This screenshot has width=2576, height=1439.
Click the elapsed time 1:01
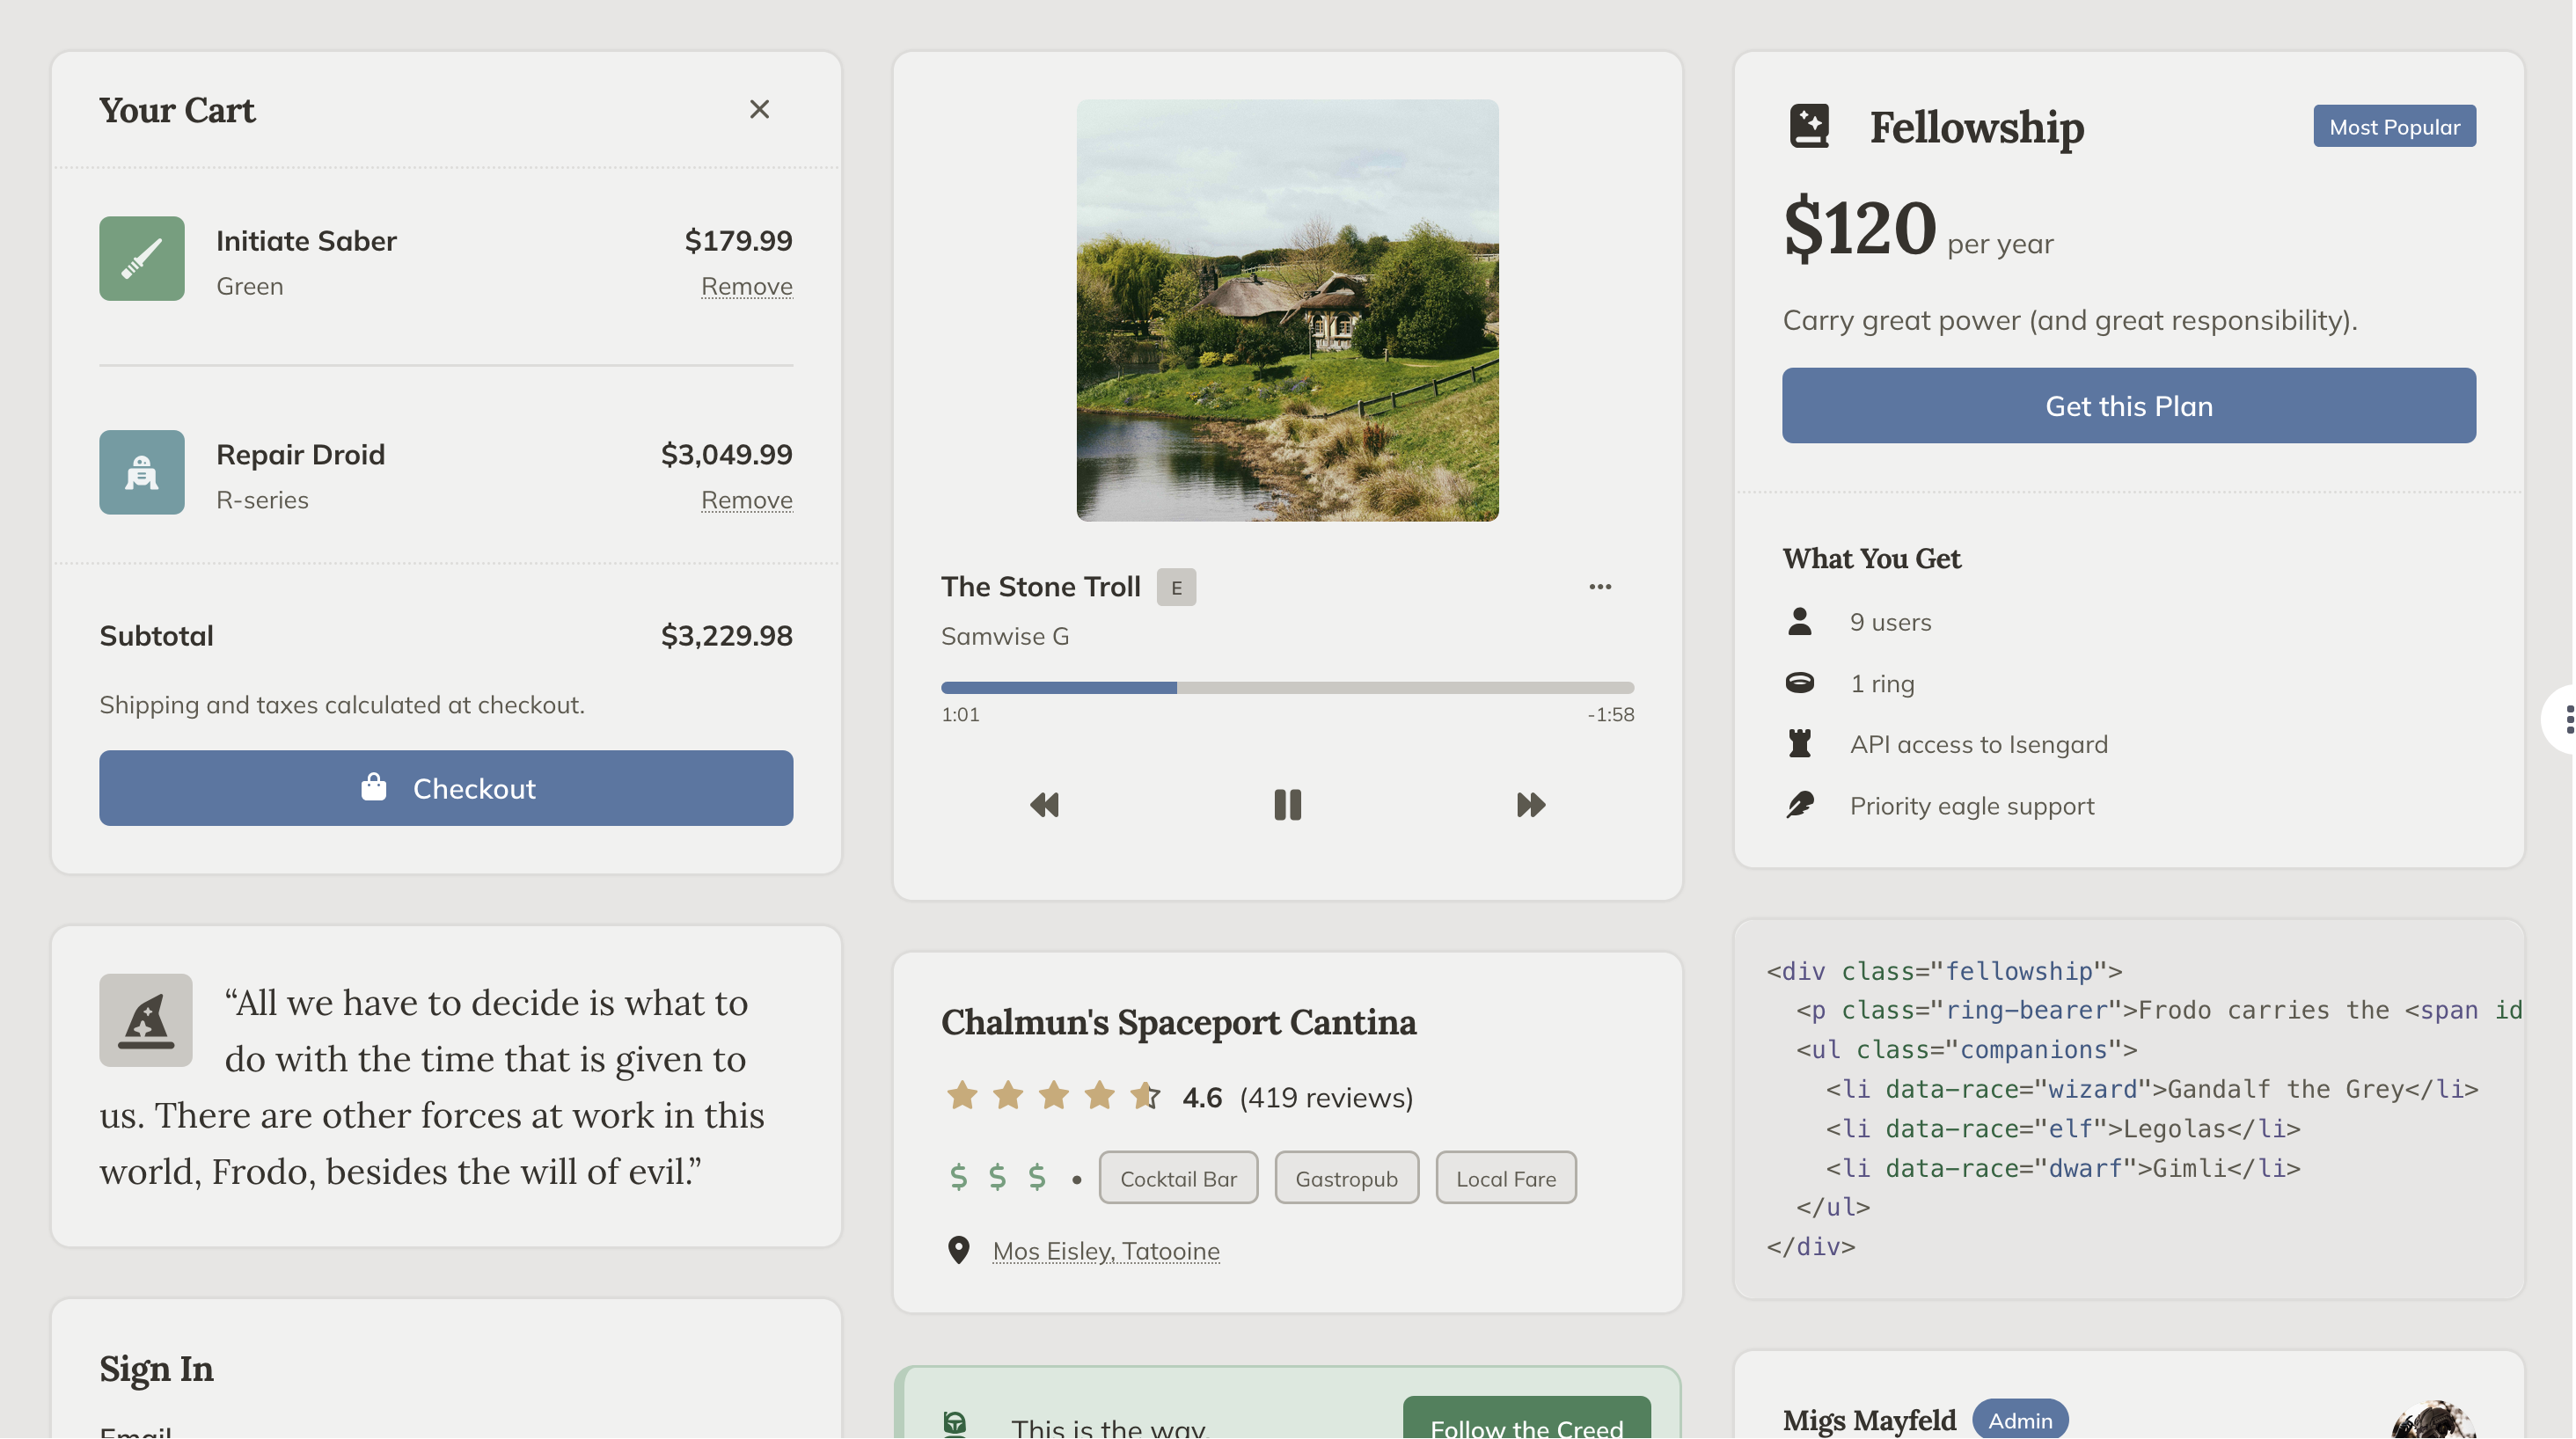pyautogui.click(x=960, y=715)
